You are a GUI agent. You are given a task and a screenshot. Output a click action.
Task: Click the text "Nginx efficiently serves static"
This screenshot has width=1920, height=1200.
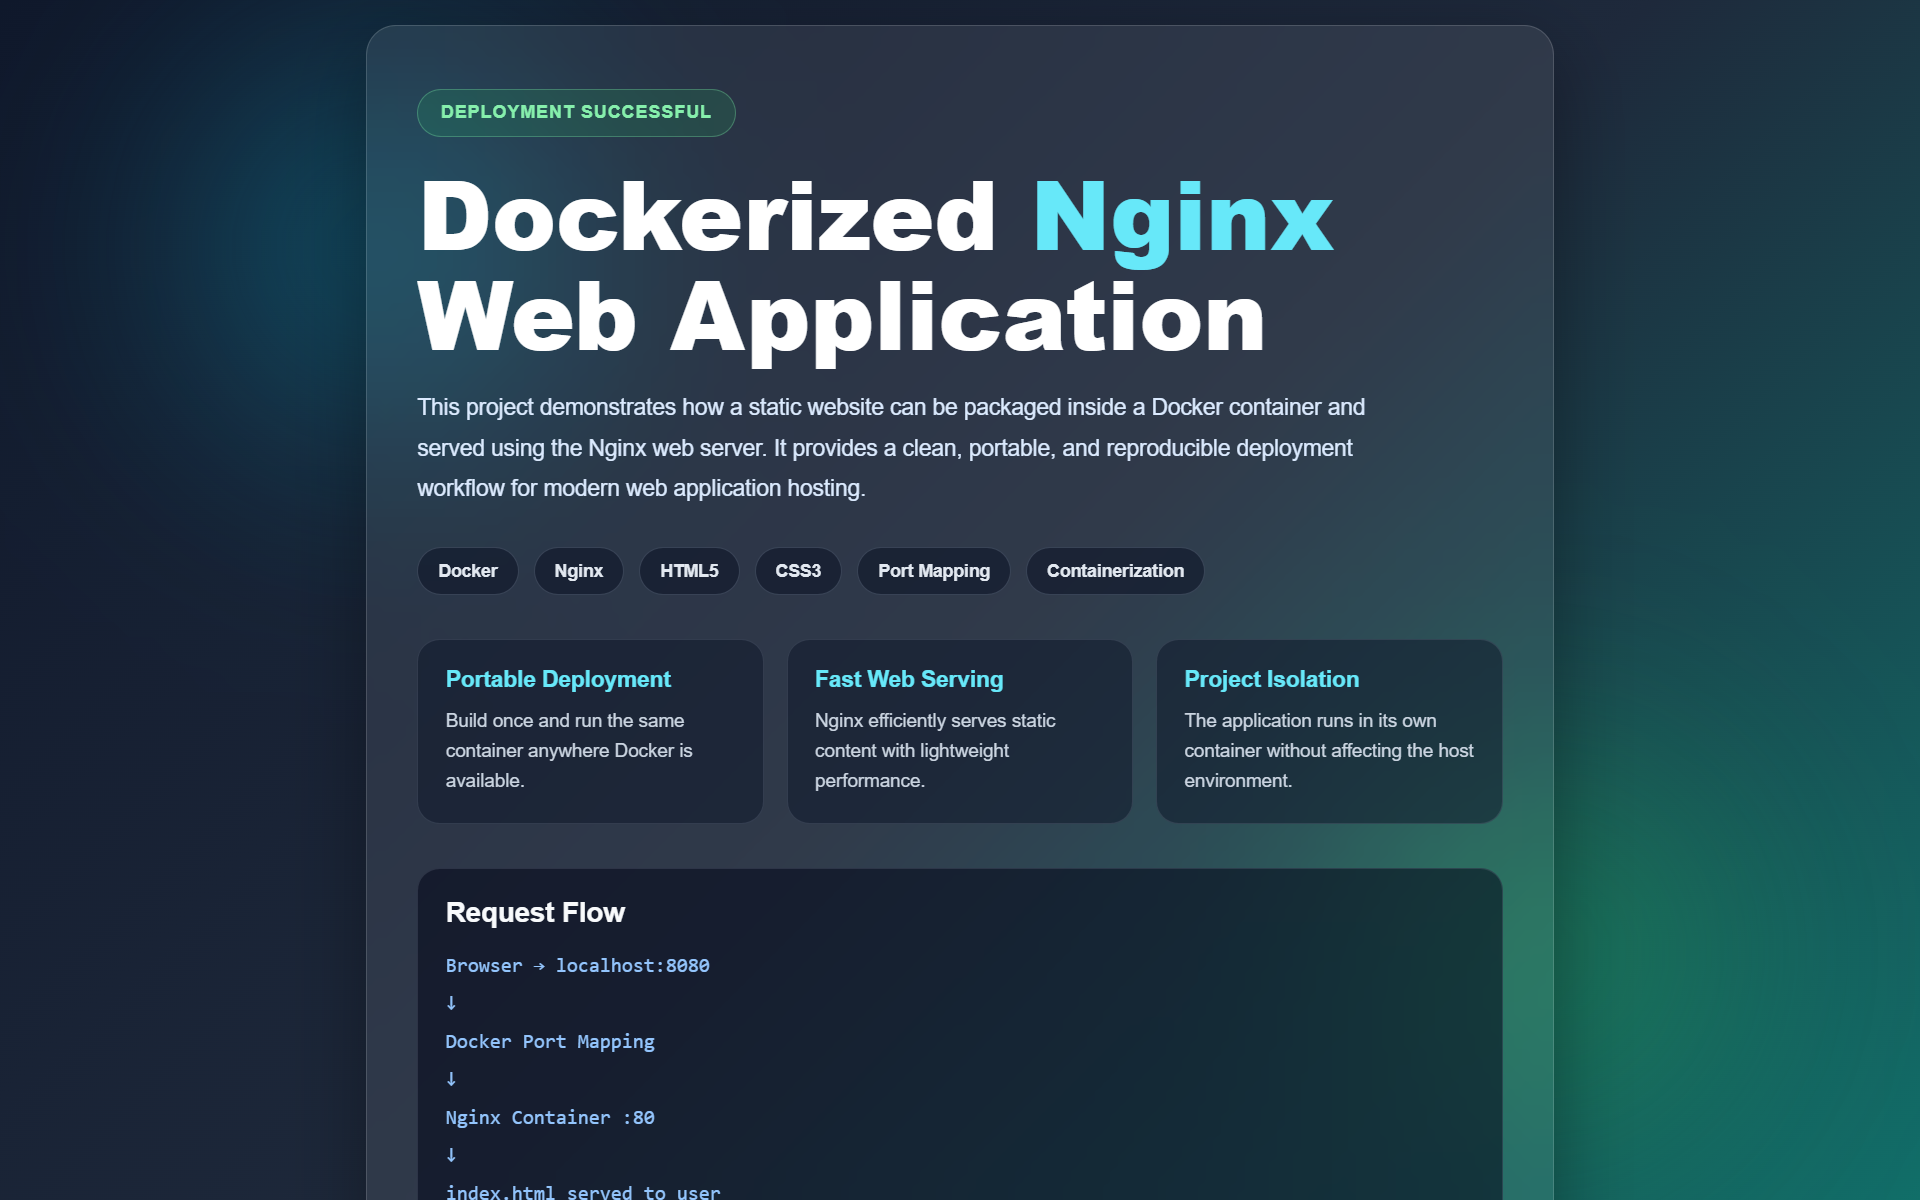tap(935, 721)
